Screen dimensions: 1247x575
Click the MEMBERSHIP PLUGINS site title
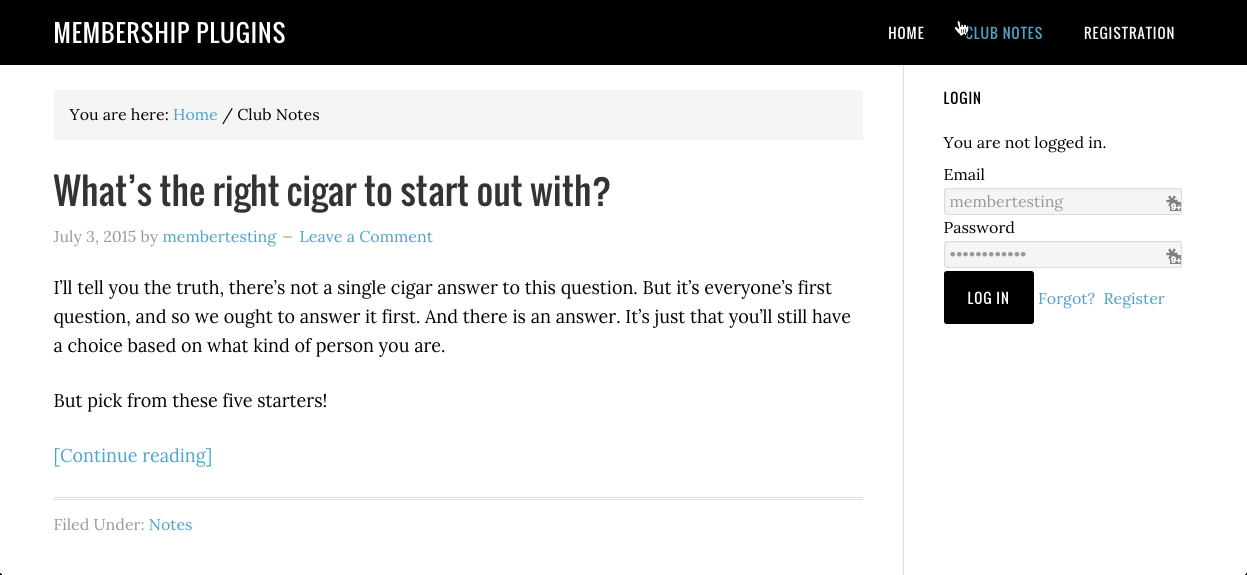[170, 33]
